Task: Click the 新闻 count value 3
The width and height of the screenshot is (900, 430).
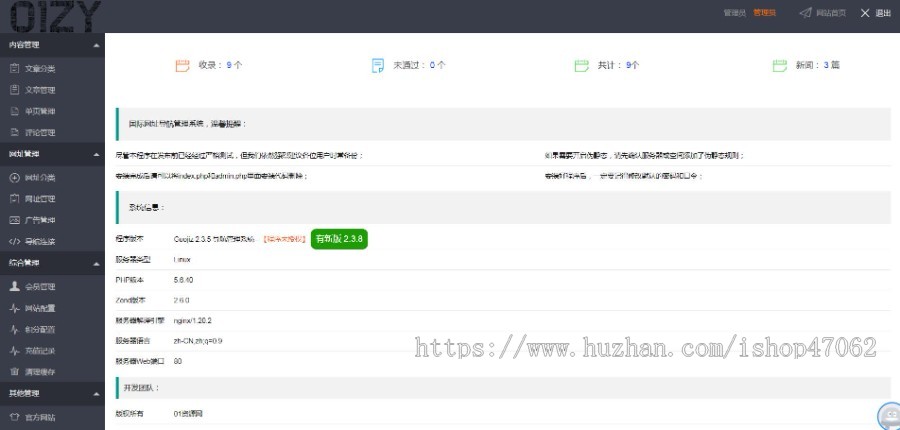Action: tap(826, 65)
